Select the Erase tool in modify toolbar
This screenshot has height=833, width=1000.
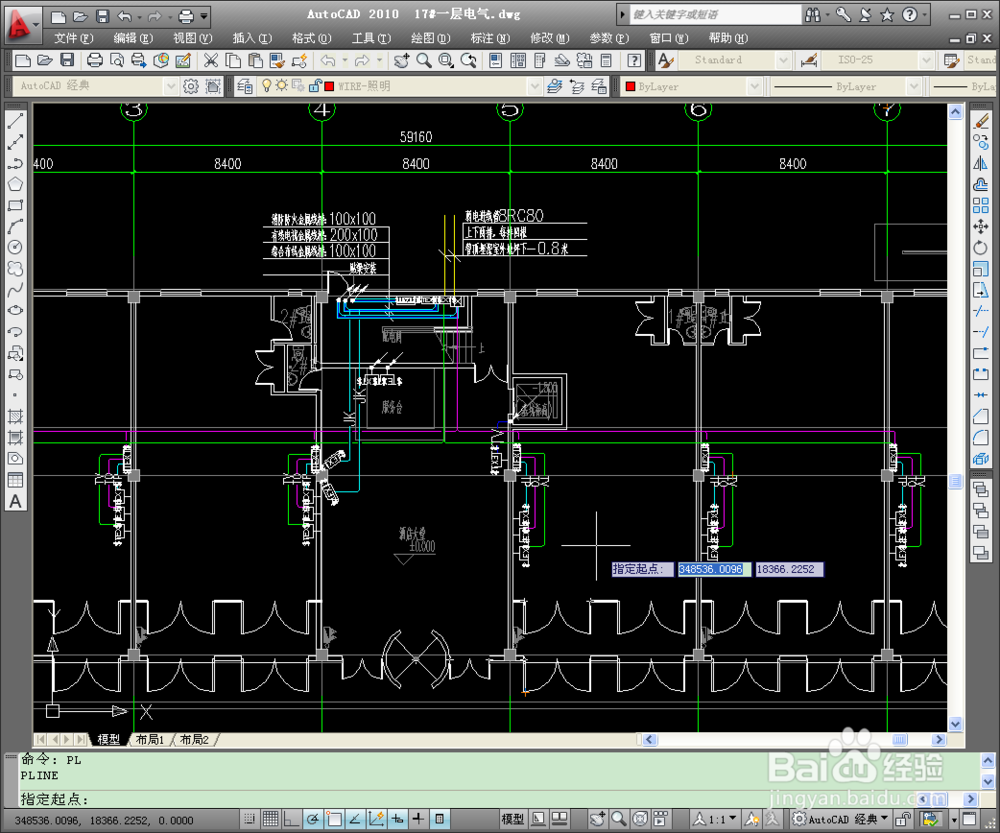980,121
